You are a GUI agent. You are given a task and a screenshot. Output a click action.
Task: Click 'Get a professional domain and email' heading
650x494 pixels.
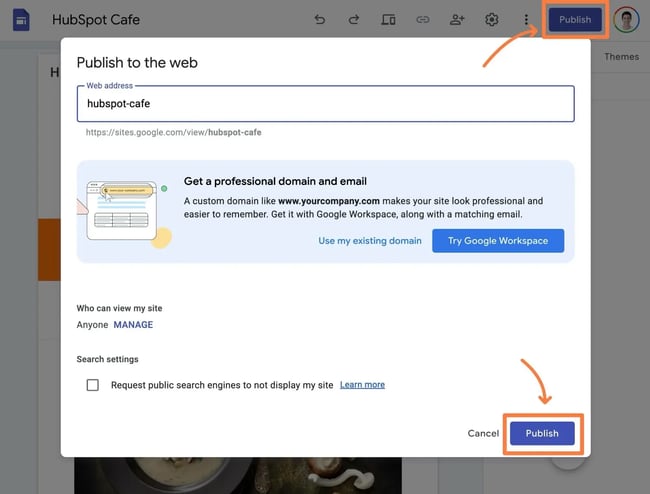pyautogui.click(x=275, y=182)
